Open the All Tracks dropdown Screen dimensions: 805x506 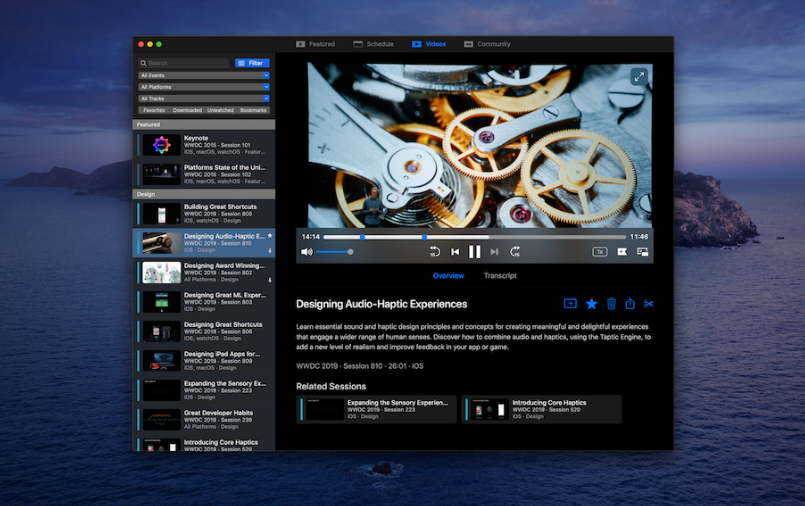tap(204, 98)
